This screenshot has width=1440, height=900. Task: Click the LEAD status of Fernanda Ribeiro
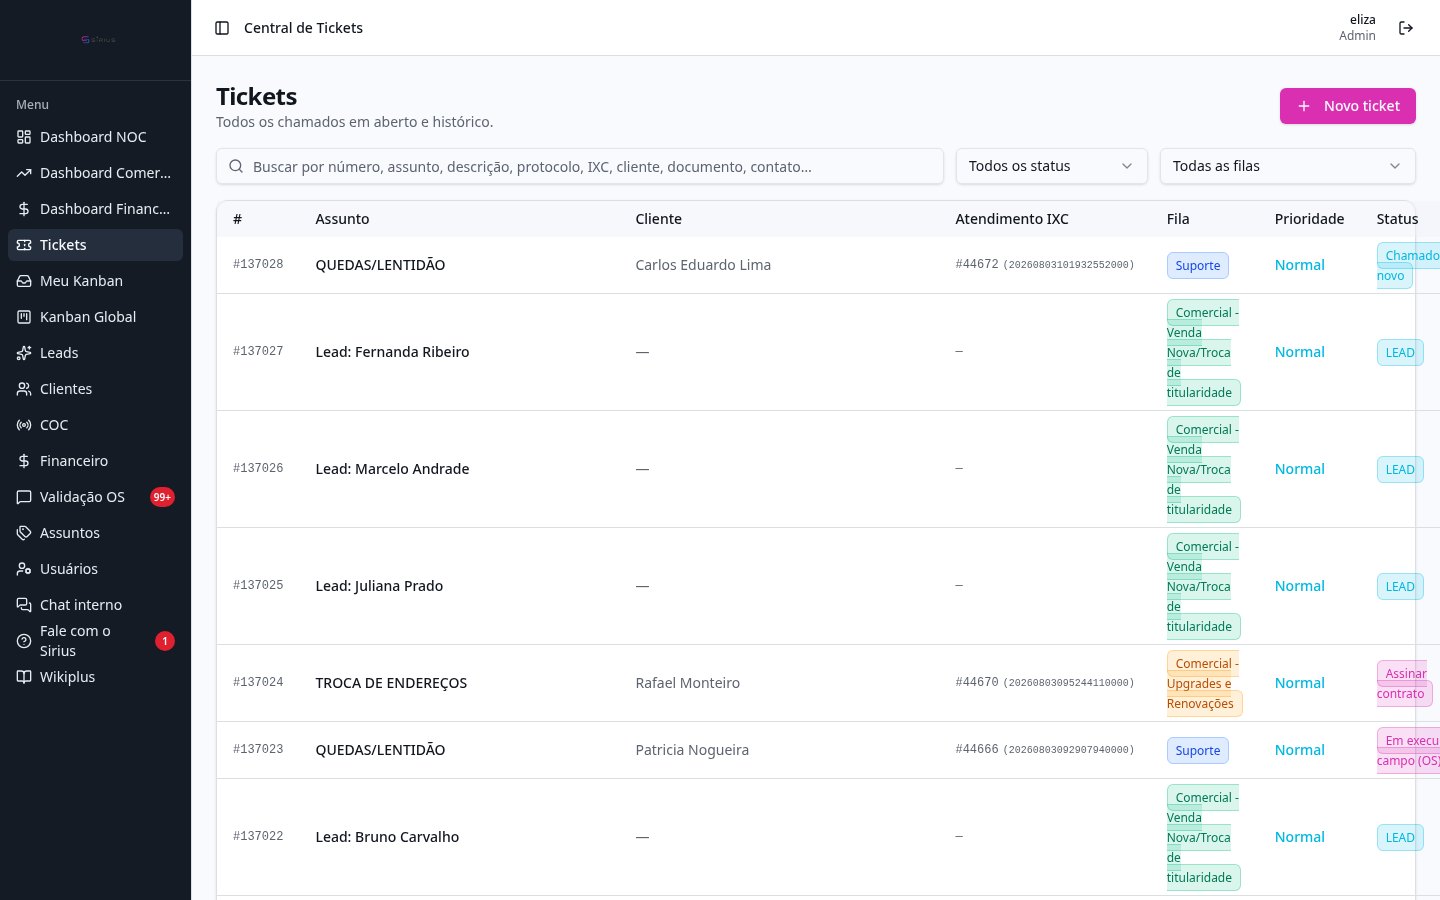click(x=1400, y=352)
